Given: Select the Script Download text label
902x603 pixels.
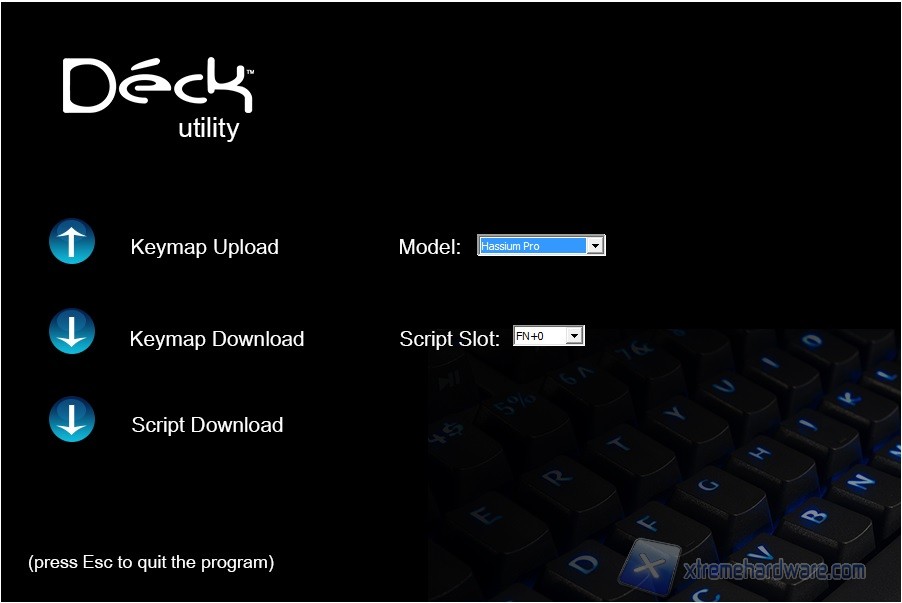Looking at the screenshot, I should click(x=207, y=425).
